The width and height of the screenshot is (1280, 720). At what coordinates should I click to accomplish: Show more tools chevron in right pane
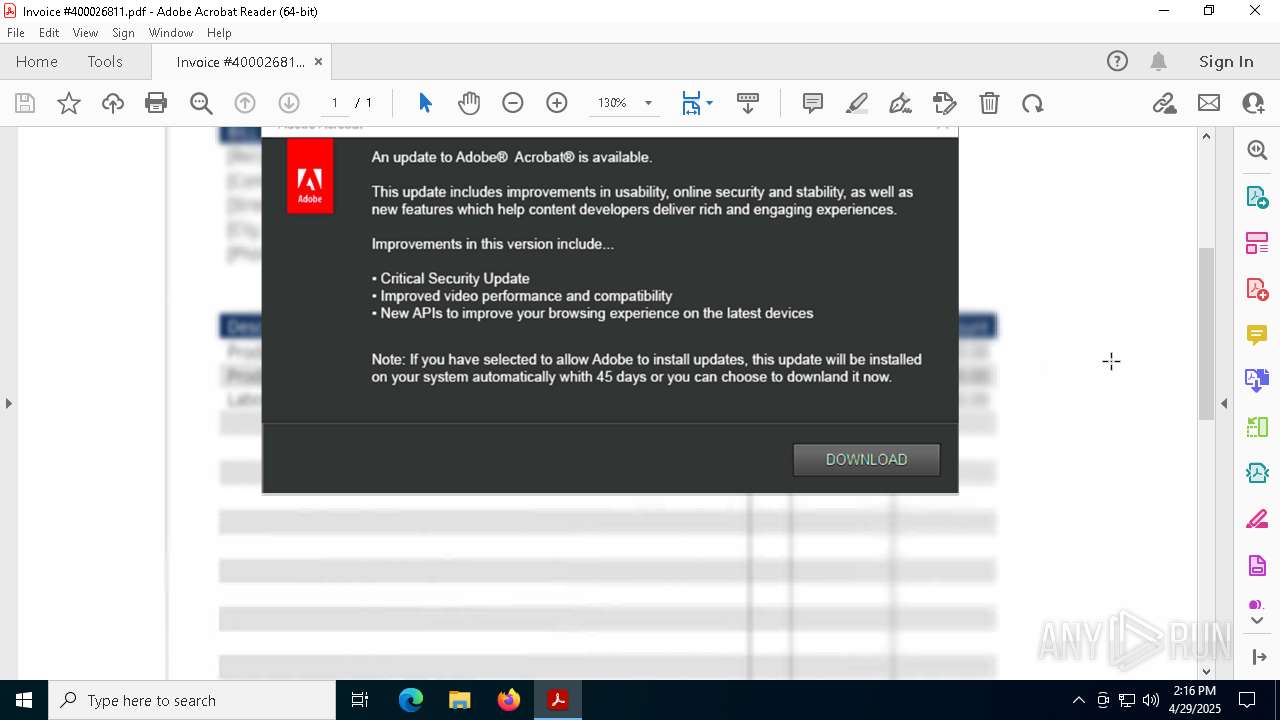point(1257,621)
